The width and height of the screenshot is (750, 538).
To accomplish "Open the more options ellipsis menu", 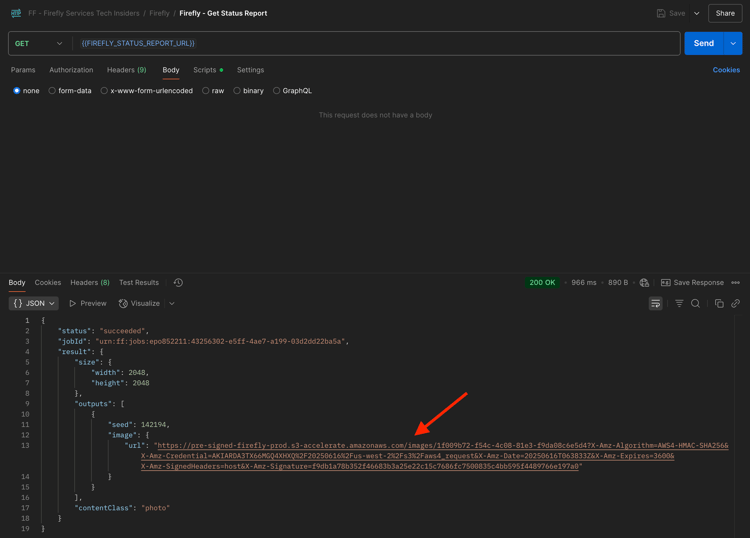I will pos(736,283).
